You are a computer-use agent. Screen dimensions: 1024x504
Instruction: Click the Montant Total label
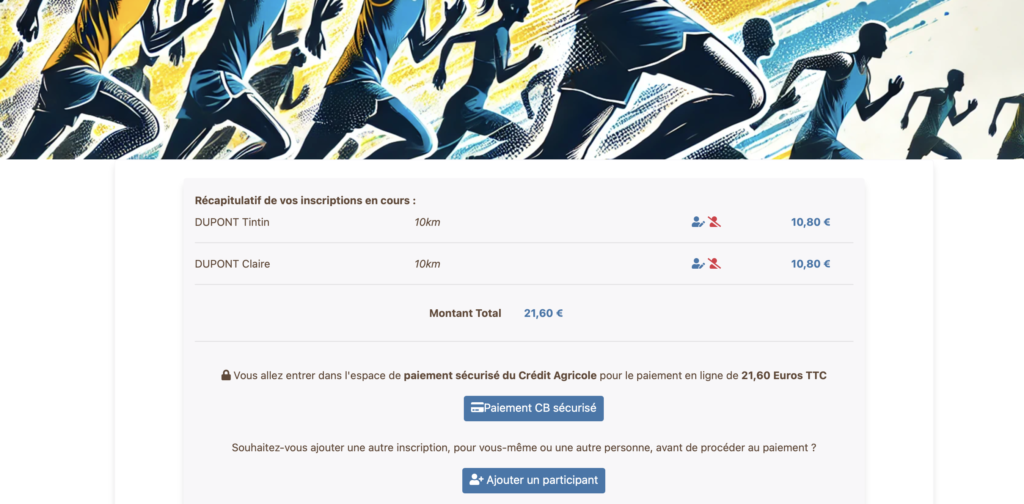465,313
